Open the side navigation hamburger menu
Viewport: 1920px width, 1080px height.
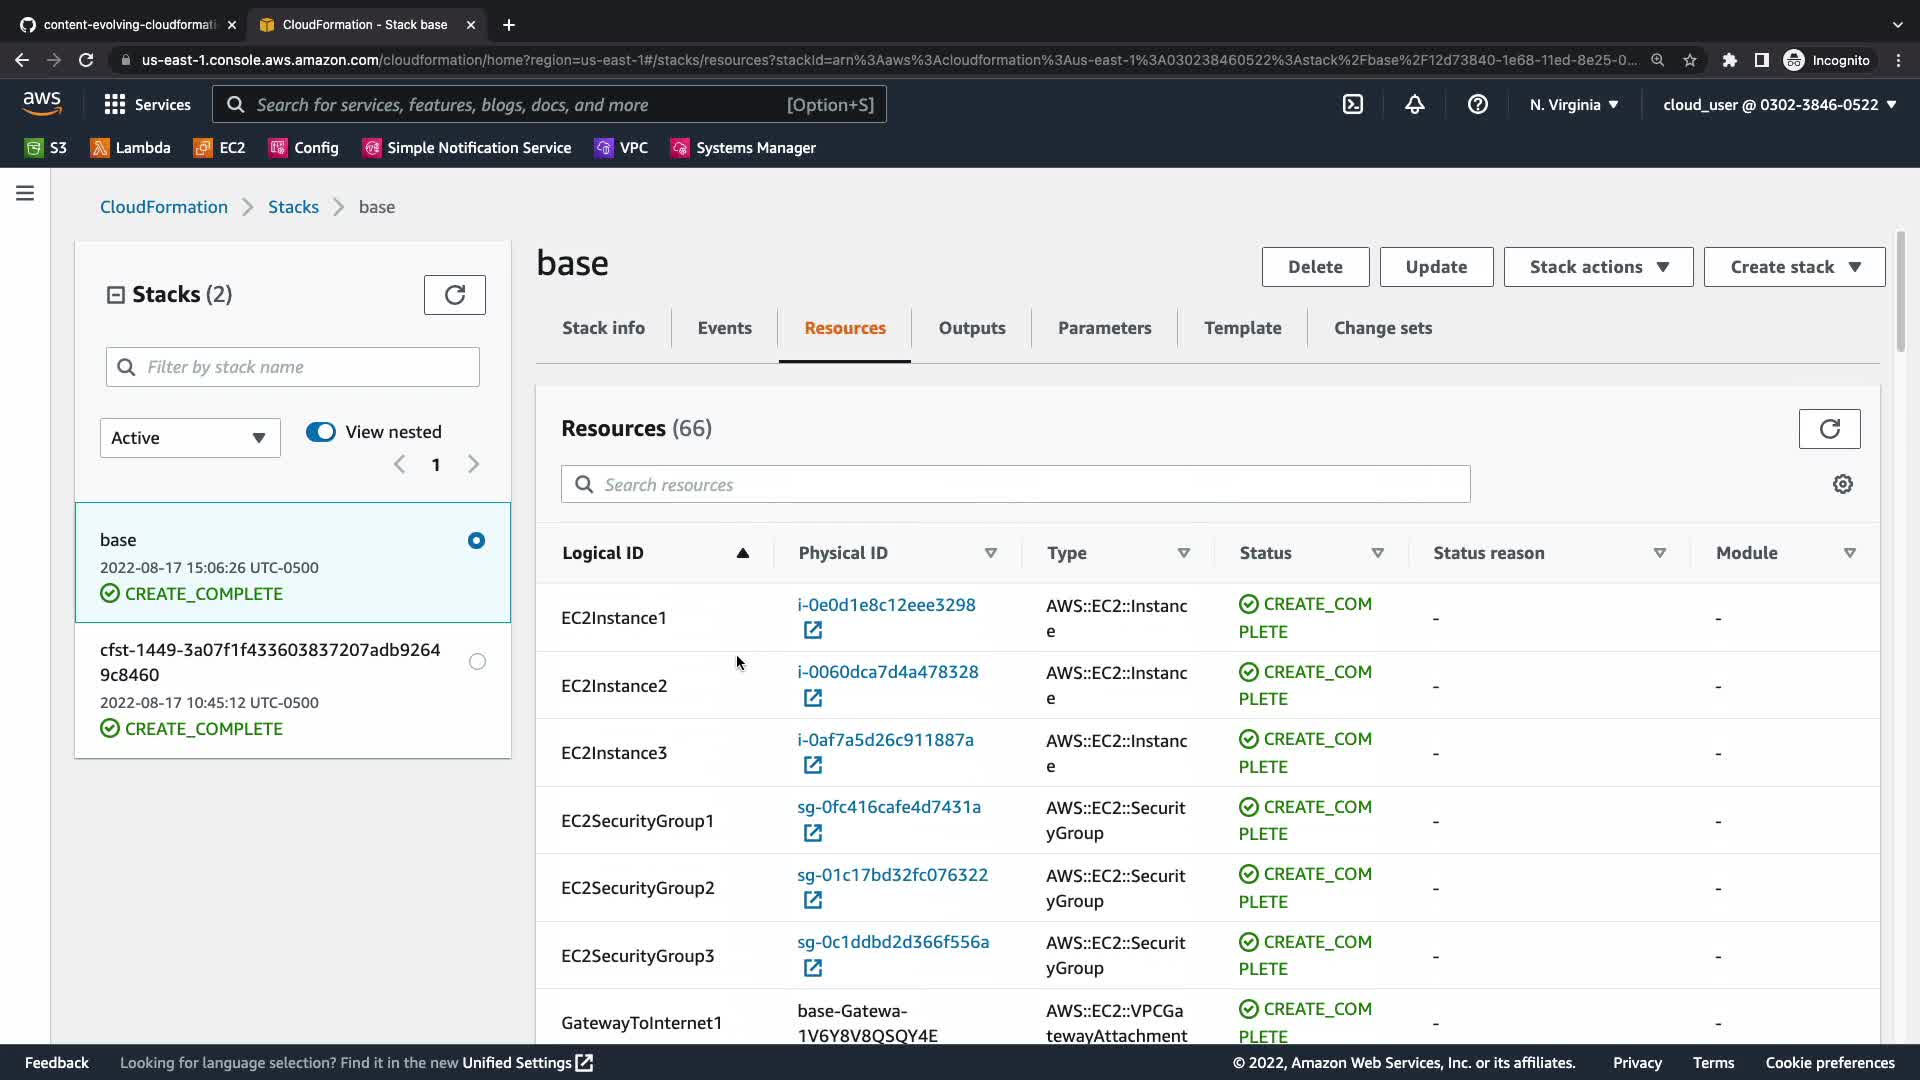click(25, 193)
